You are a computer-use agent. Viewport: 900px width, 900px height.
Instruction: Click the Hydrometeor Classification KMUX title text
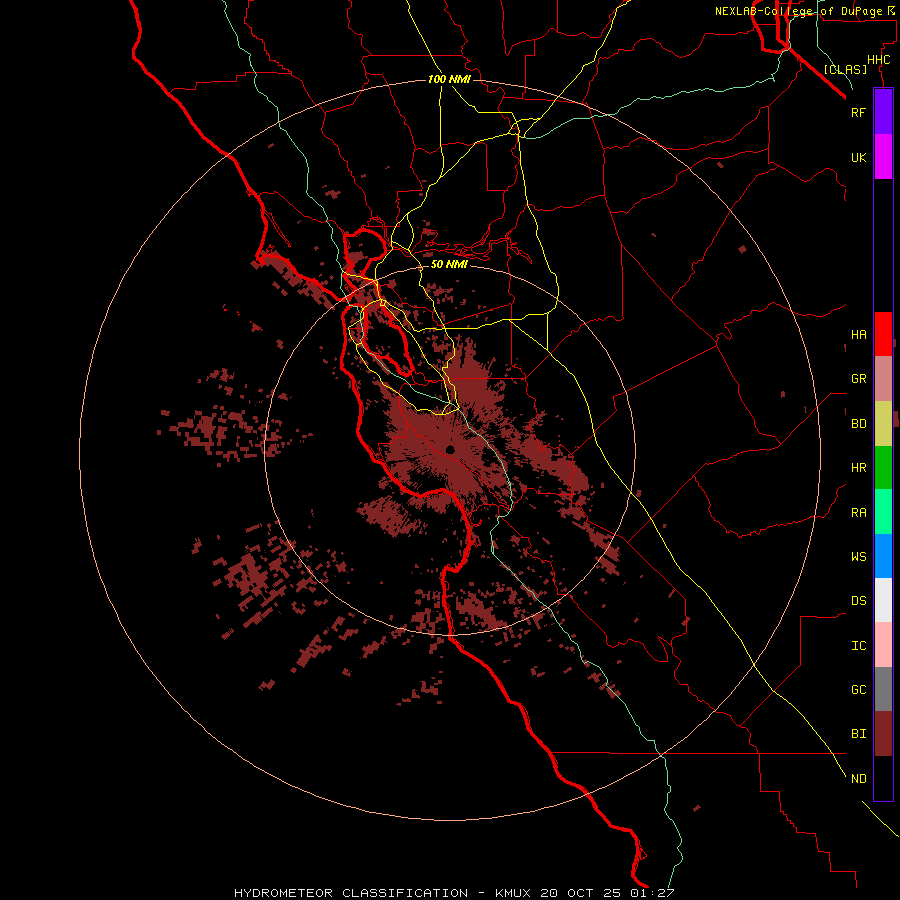pos(453,893)
